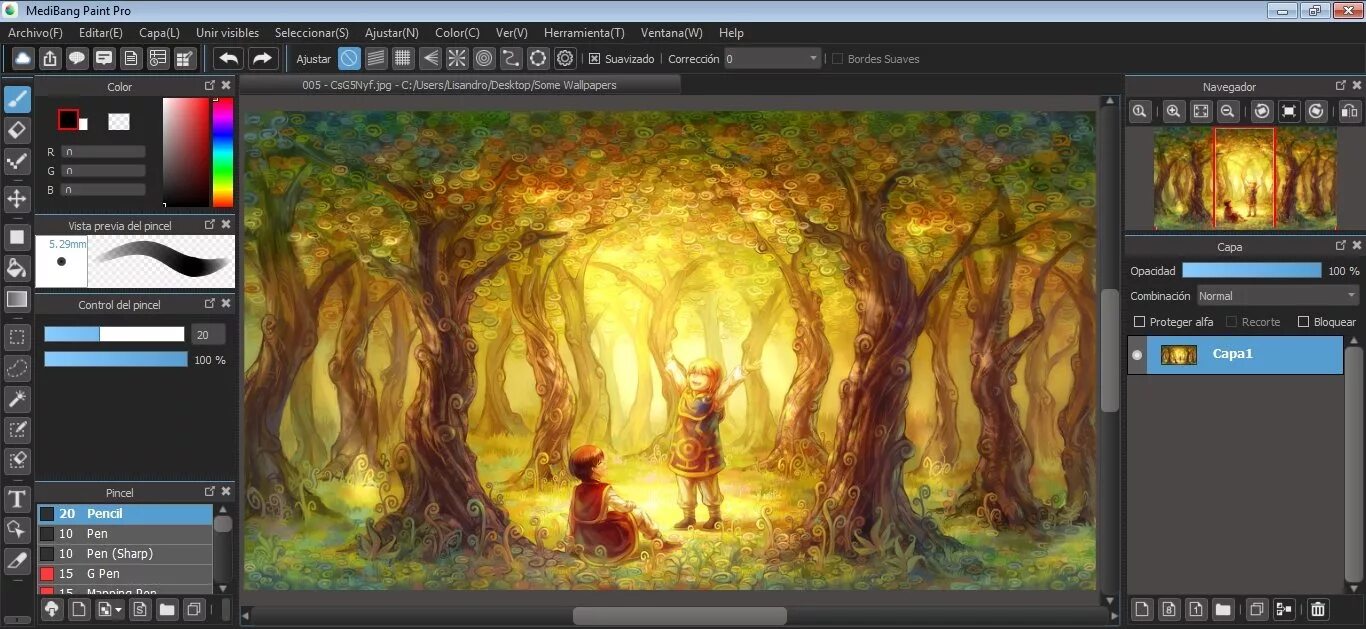The image size is (1366, 629).
Task: Click zoom out icon in Navegador
Action: [x=1228, y=111]
